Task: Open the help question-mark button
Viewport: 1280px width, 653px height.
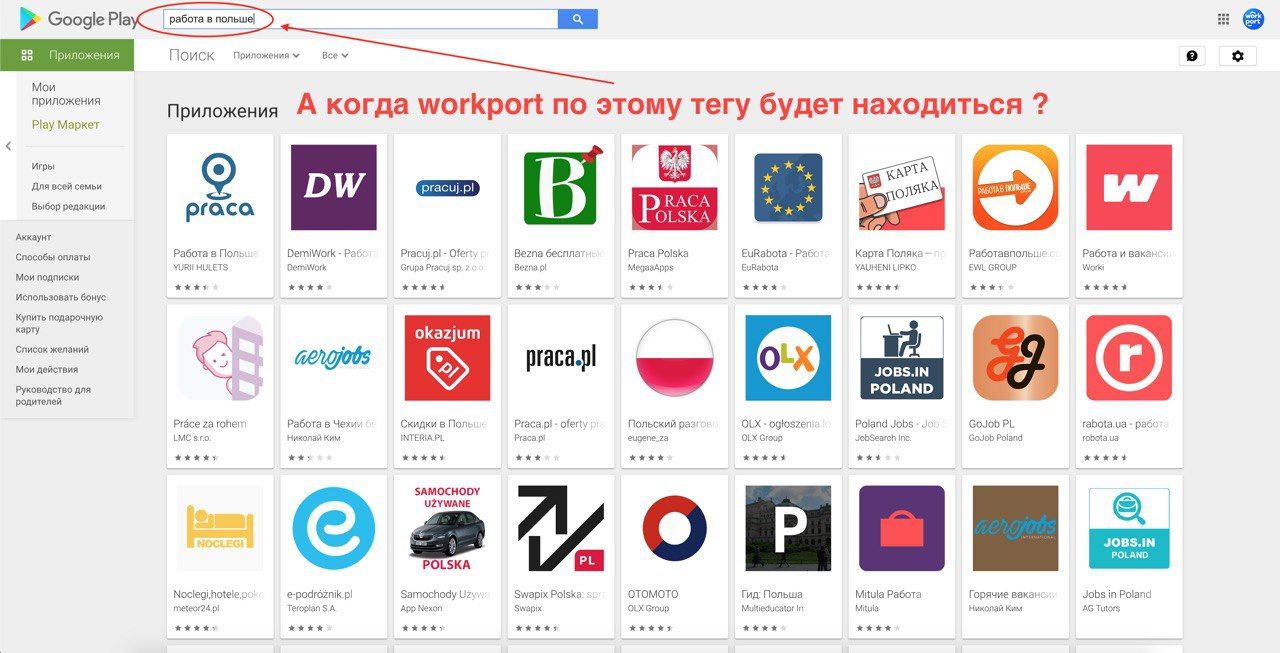Action: pos(1192,56)
